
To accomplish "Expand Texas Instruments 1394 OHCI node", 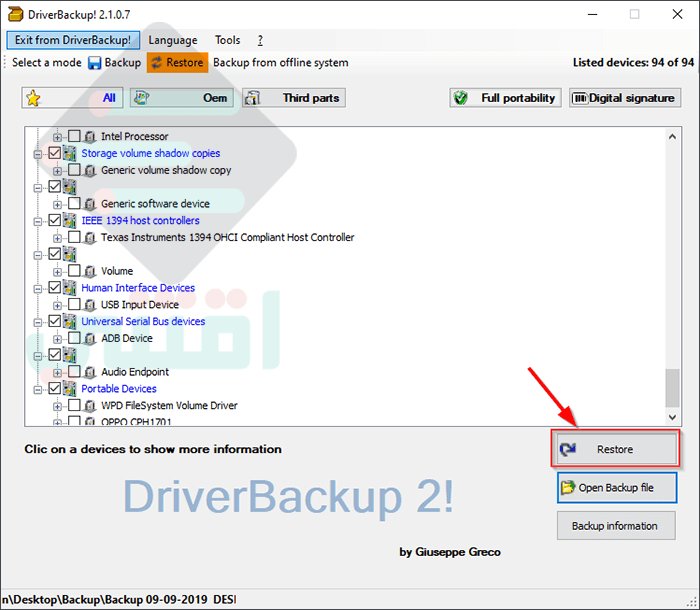I will tap(57, 238).
